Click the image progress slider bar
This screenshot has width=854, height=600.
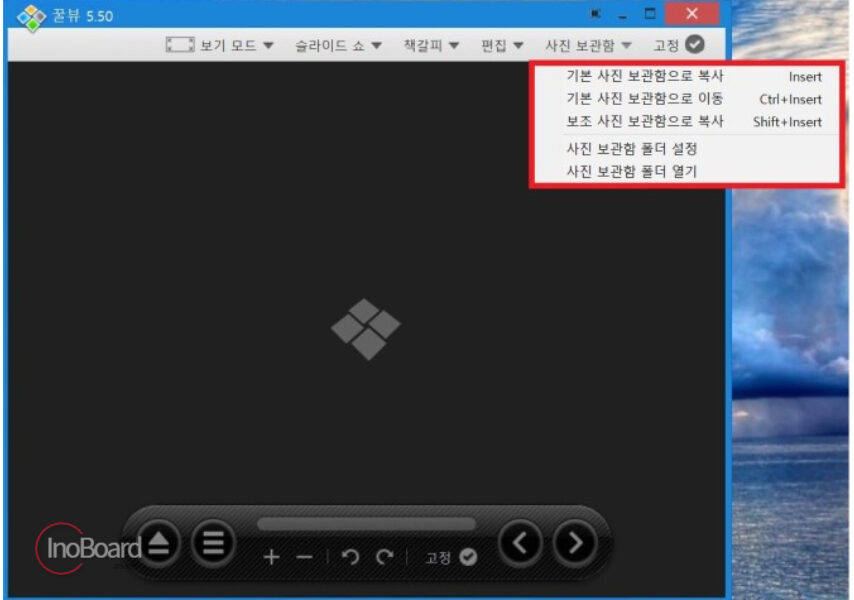(367, 524)
